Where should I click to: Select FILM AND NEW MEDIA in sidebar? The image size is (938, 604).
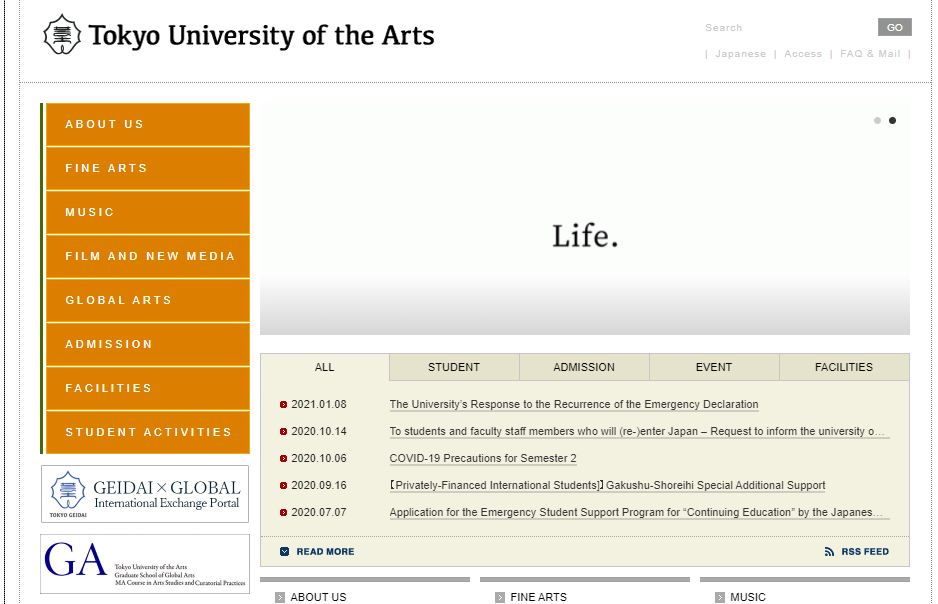(x=148, y=256)
